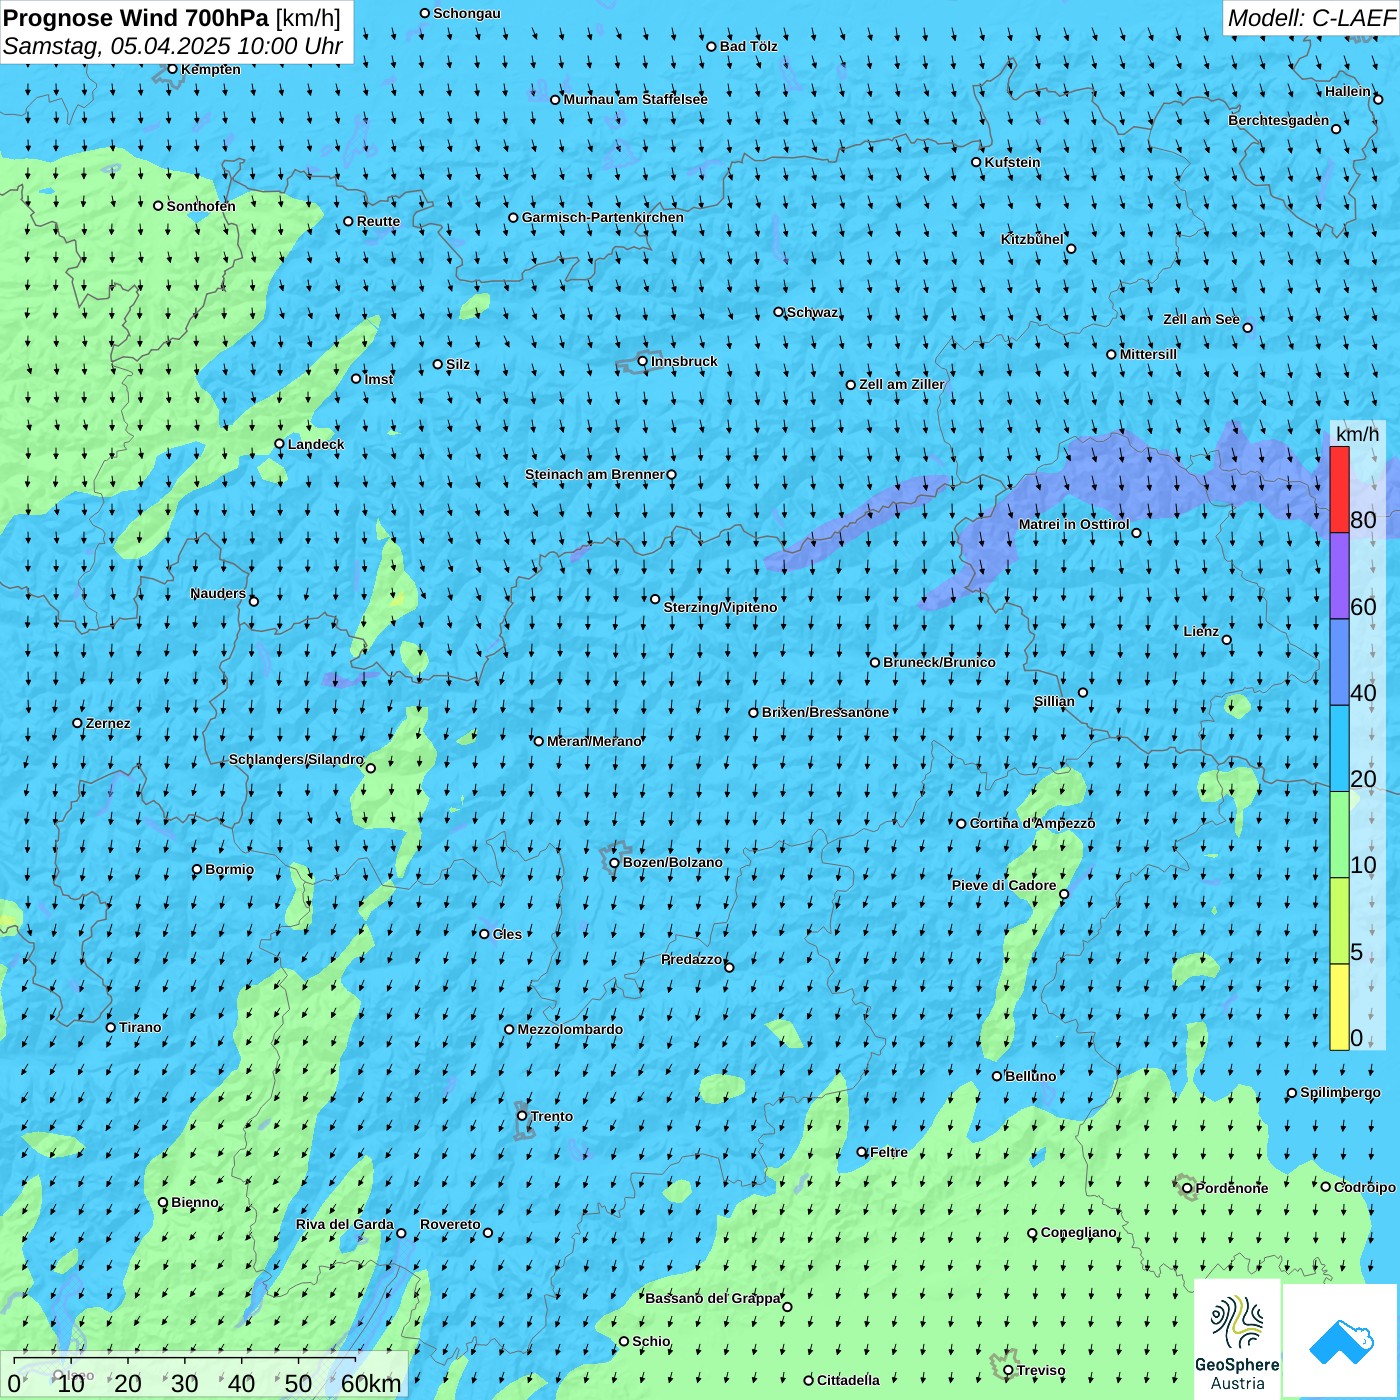1400x1400 pixels.
Task: Click the Landeck location dot
Action: pos(279,444)
